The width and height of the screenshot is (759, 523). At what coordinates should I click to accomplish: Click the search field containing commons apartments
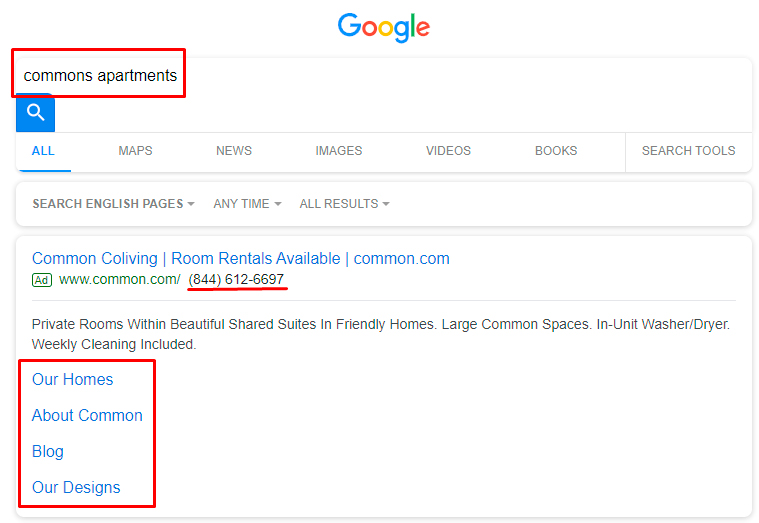(x=384, y=76)
